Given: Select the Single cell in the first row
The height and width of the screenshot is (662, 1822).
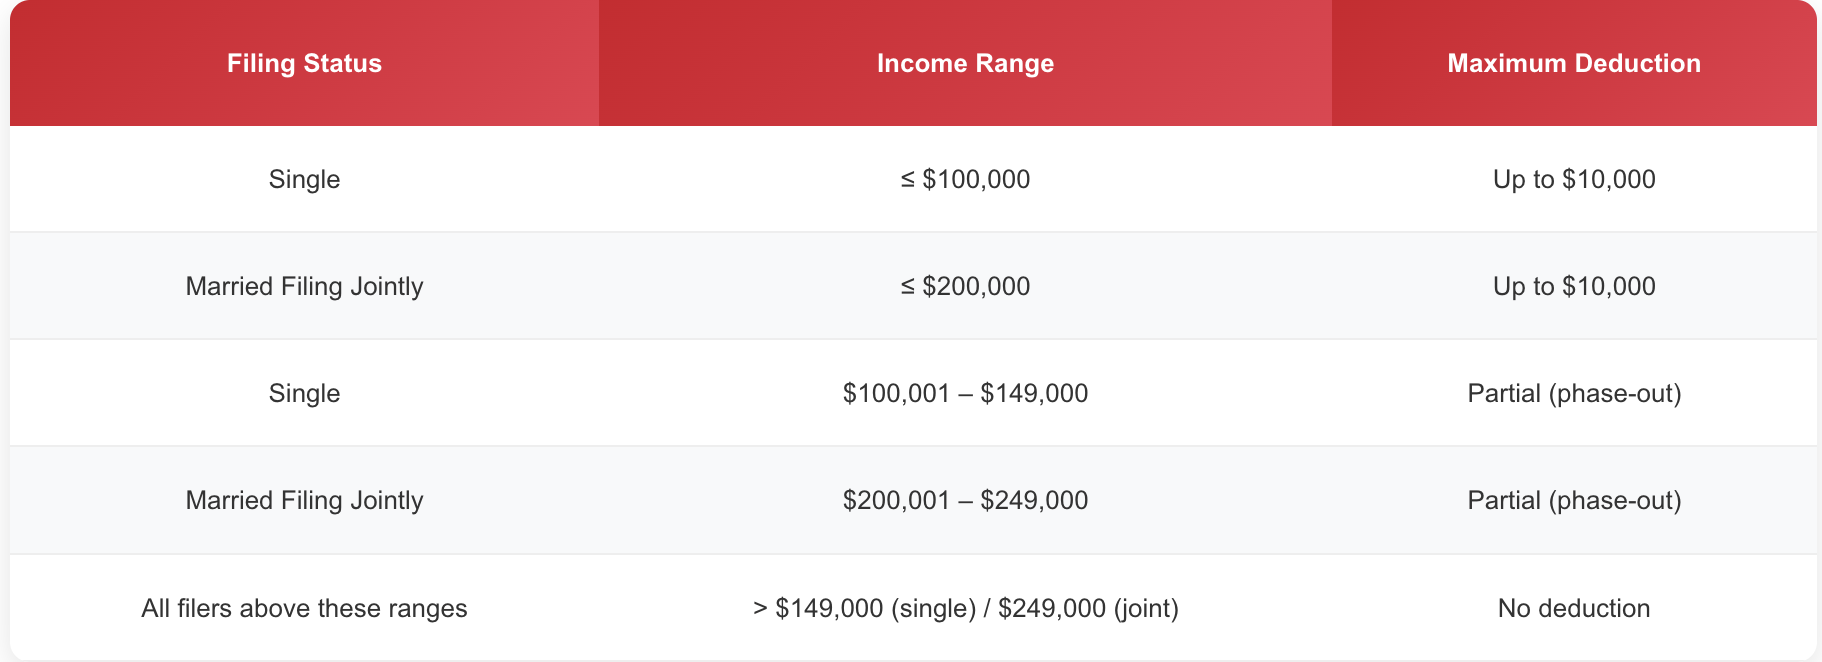Looking at the screenshot, I should (x=304, y=179).
